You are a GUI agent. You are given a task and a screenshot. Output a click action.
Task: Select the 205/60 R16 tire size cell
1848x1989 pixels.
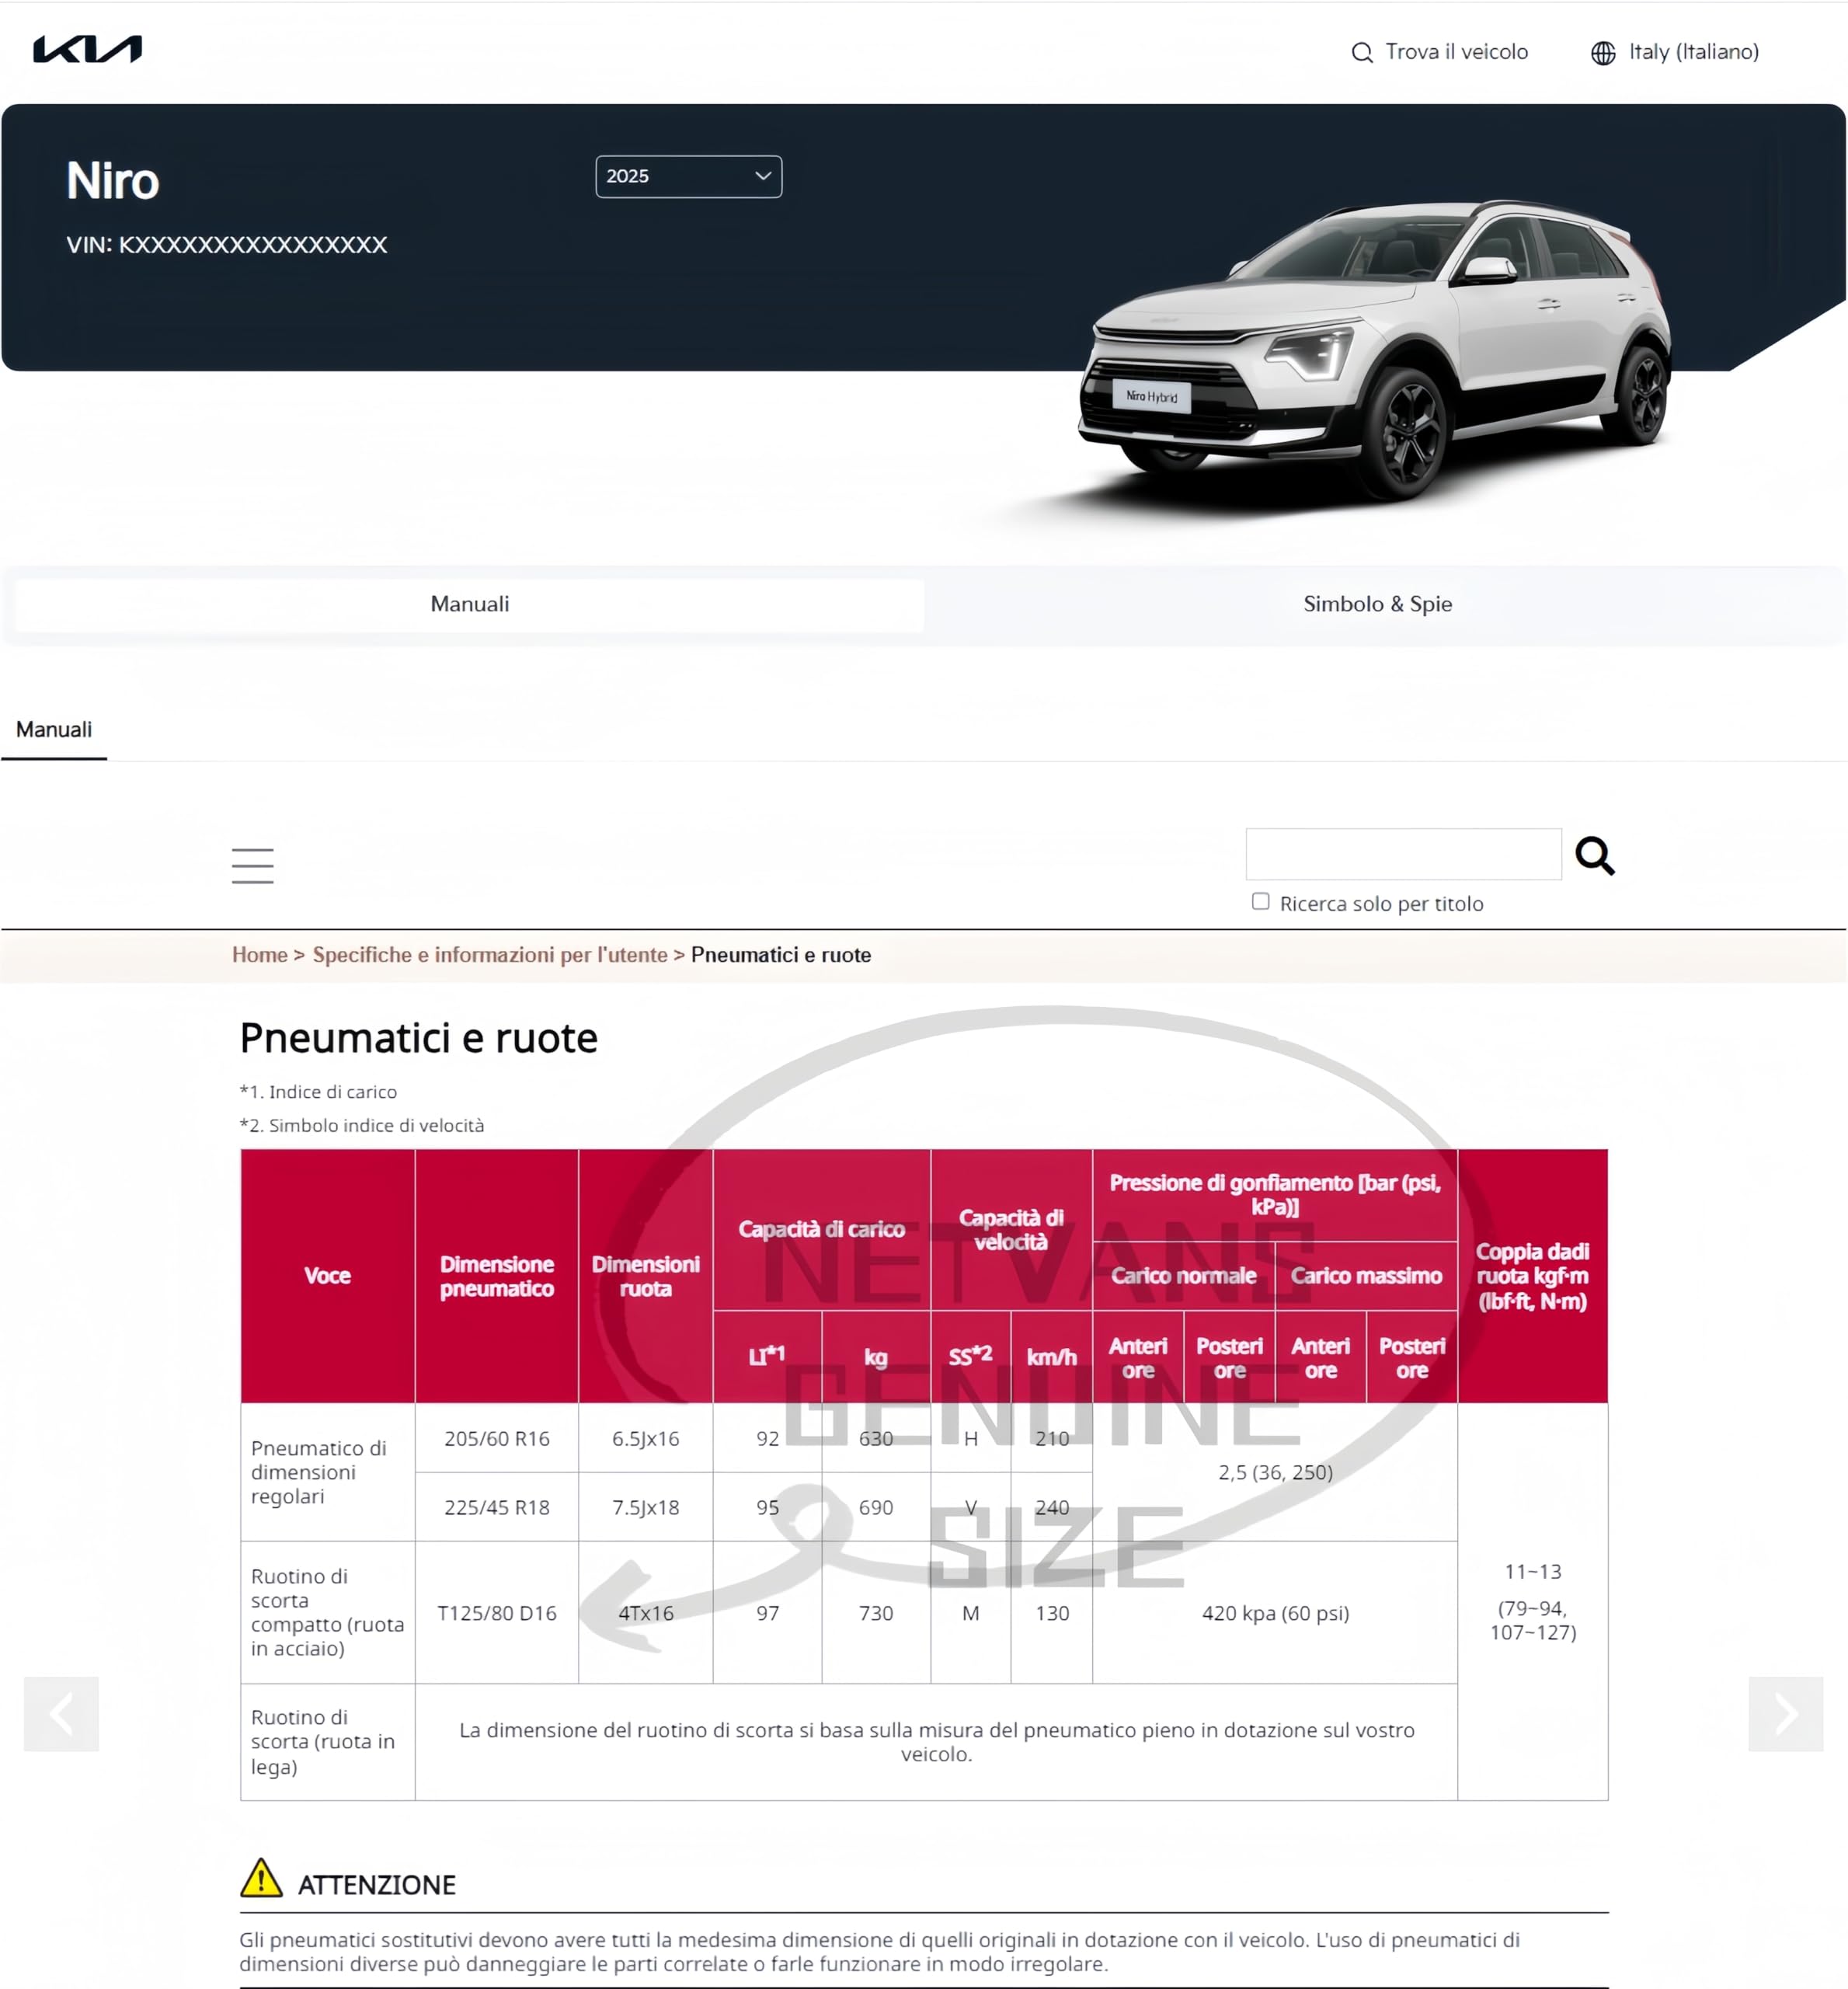496,1438
